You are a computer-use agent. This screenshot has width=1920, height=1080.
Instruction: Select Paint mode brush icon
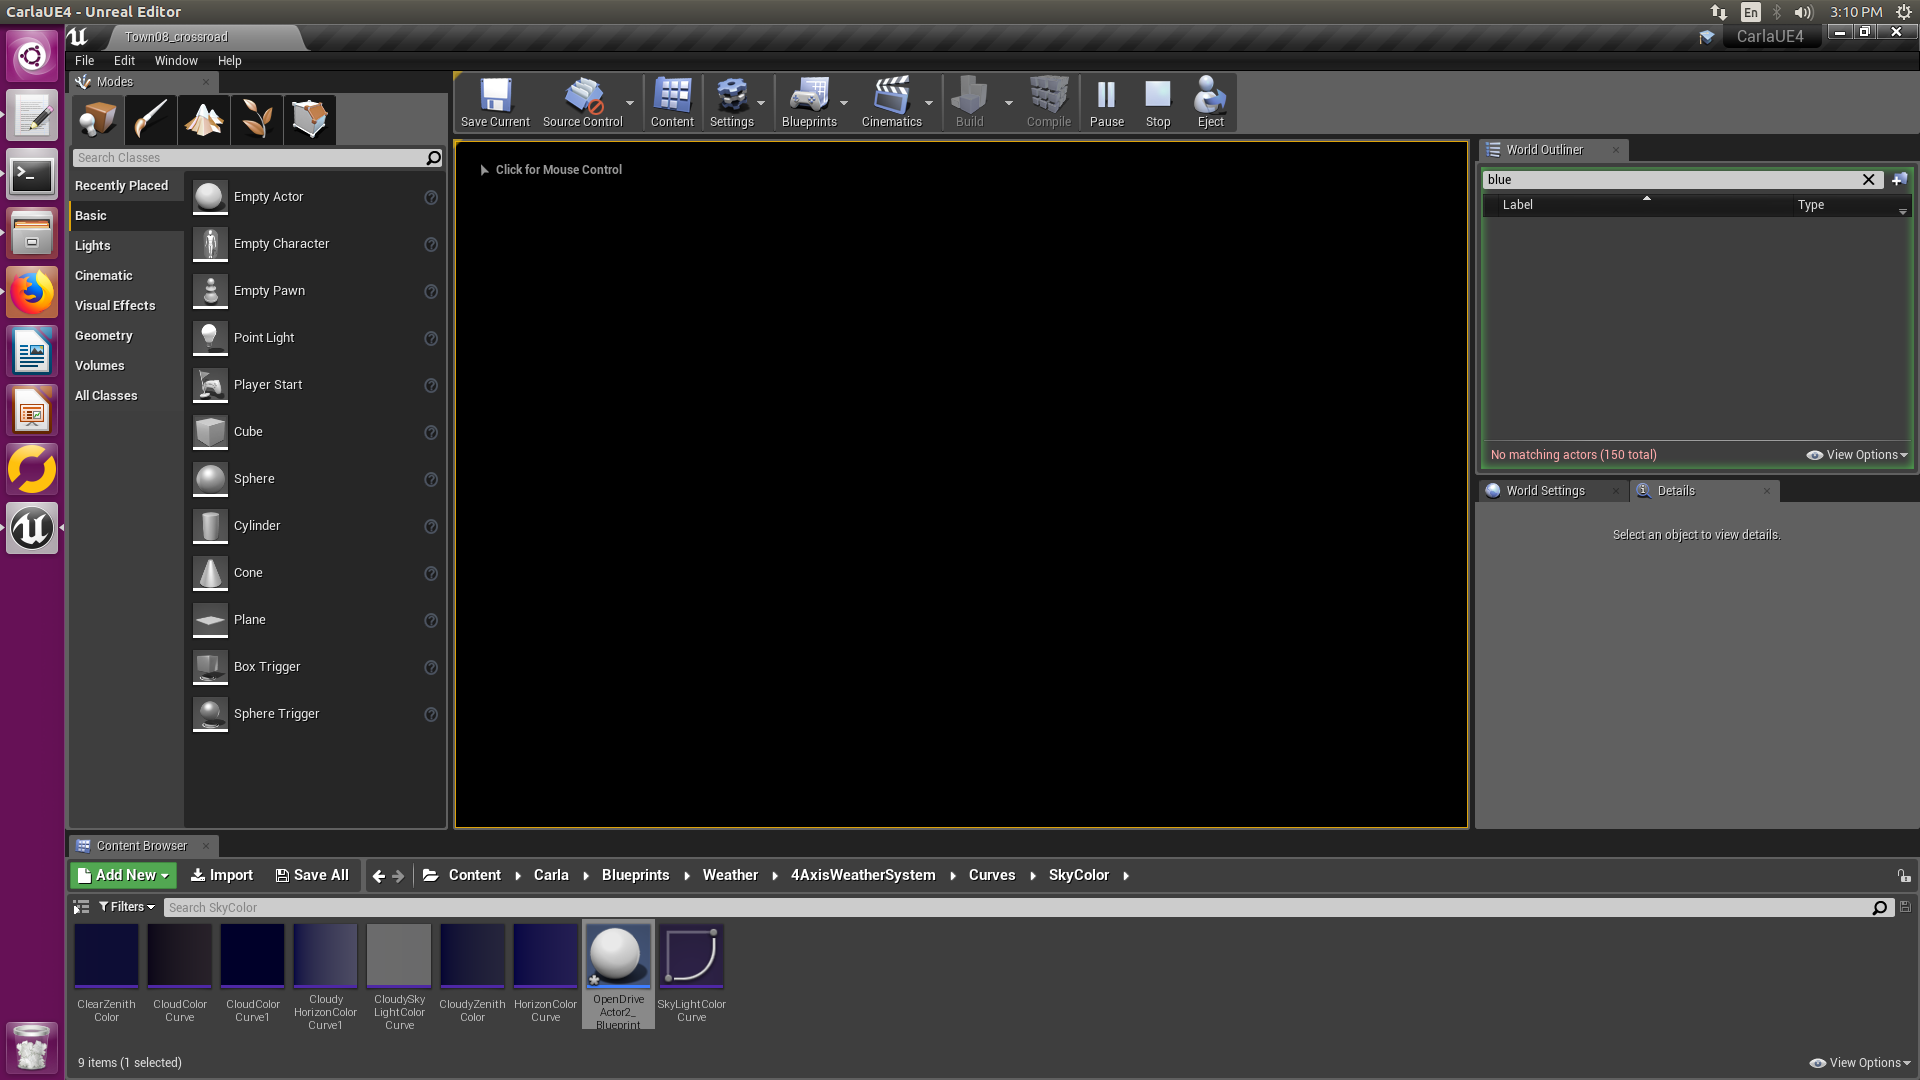tap(151, 120)
